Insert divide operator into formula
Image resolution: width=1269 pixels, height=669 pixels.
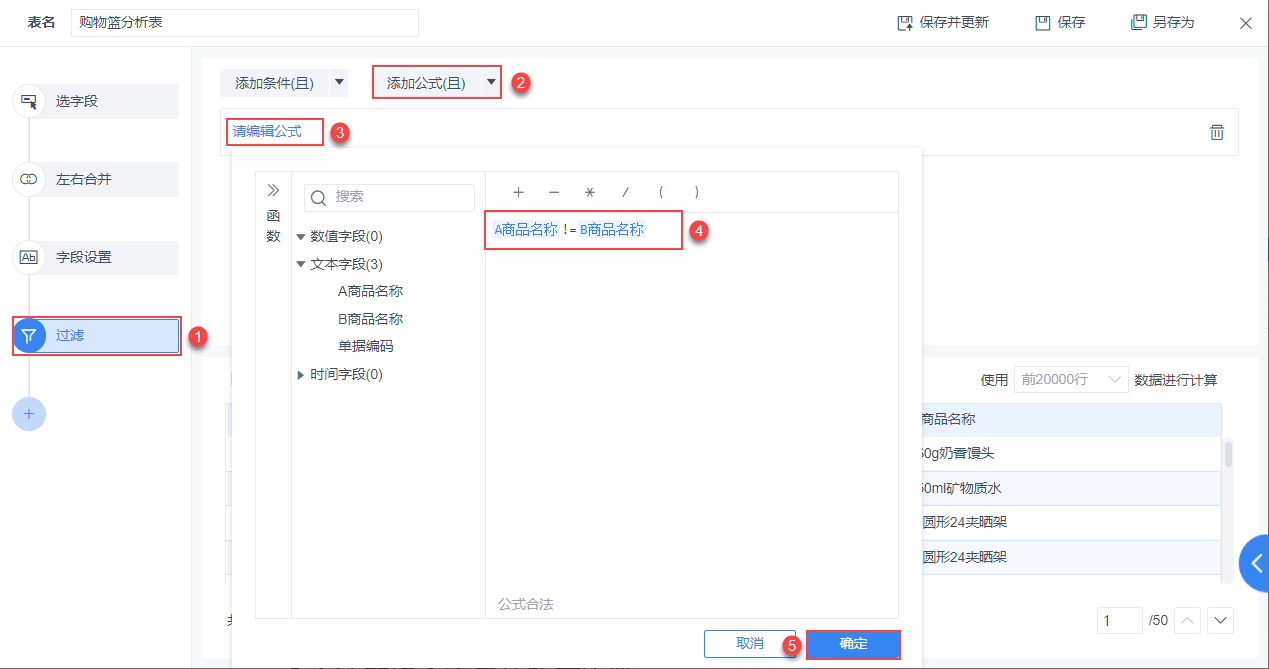(626, 192)
